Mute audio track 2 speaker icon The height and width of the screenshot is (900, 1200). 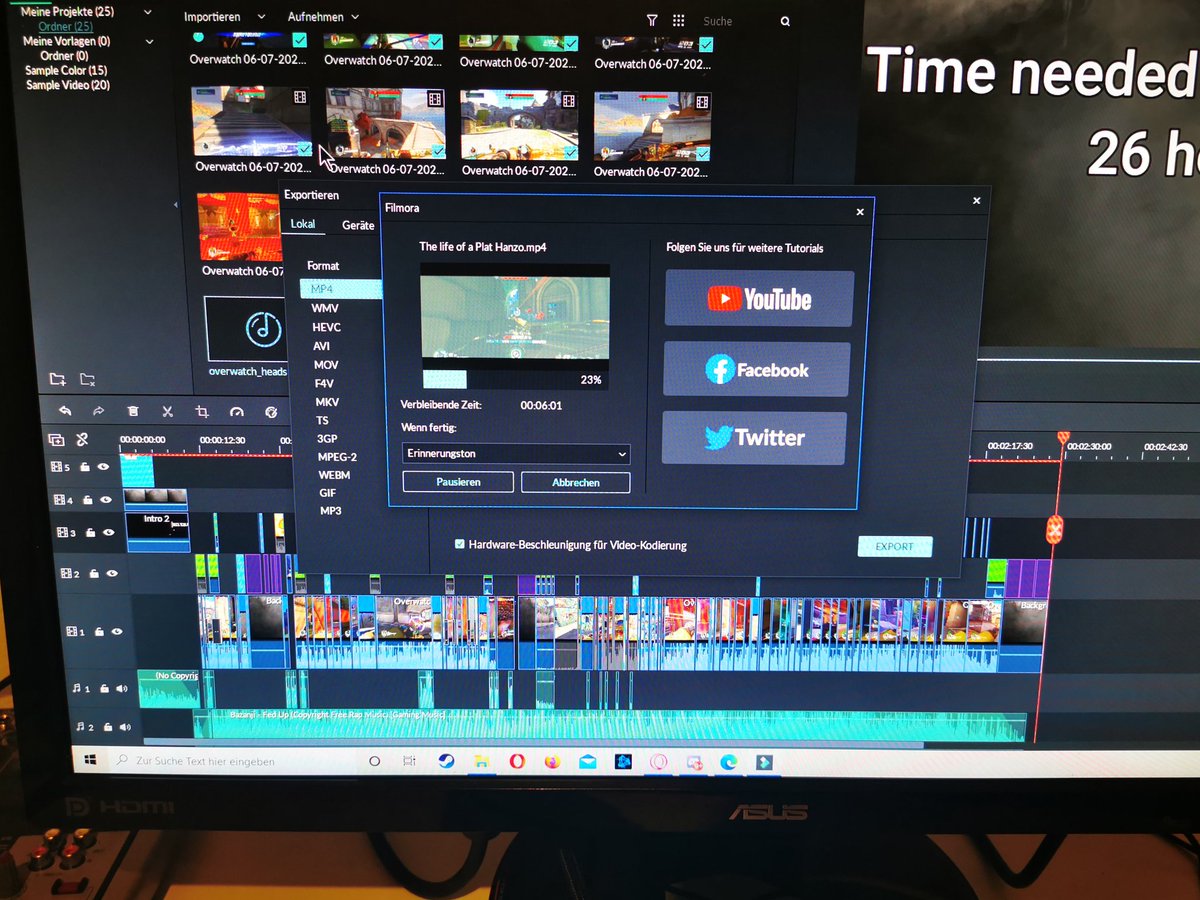point(125,727)
